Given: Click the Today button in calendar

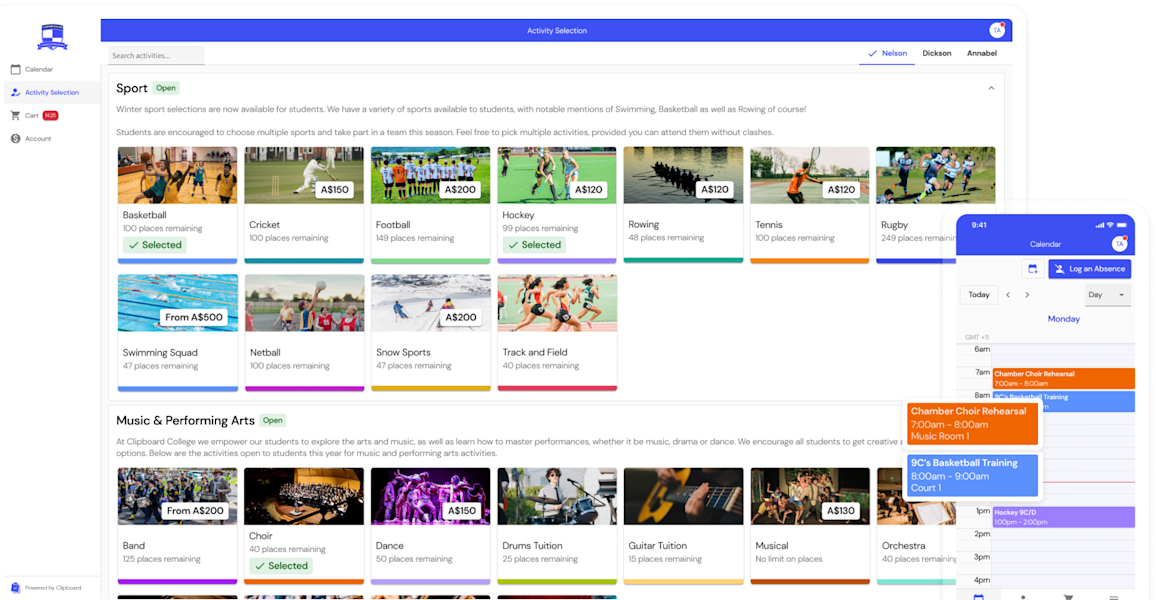Looking at the screenshot, I should (979, 295).
